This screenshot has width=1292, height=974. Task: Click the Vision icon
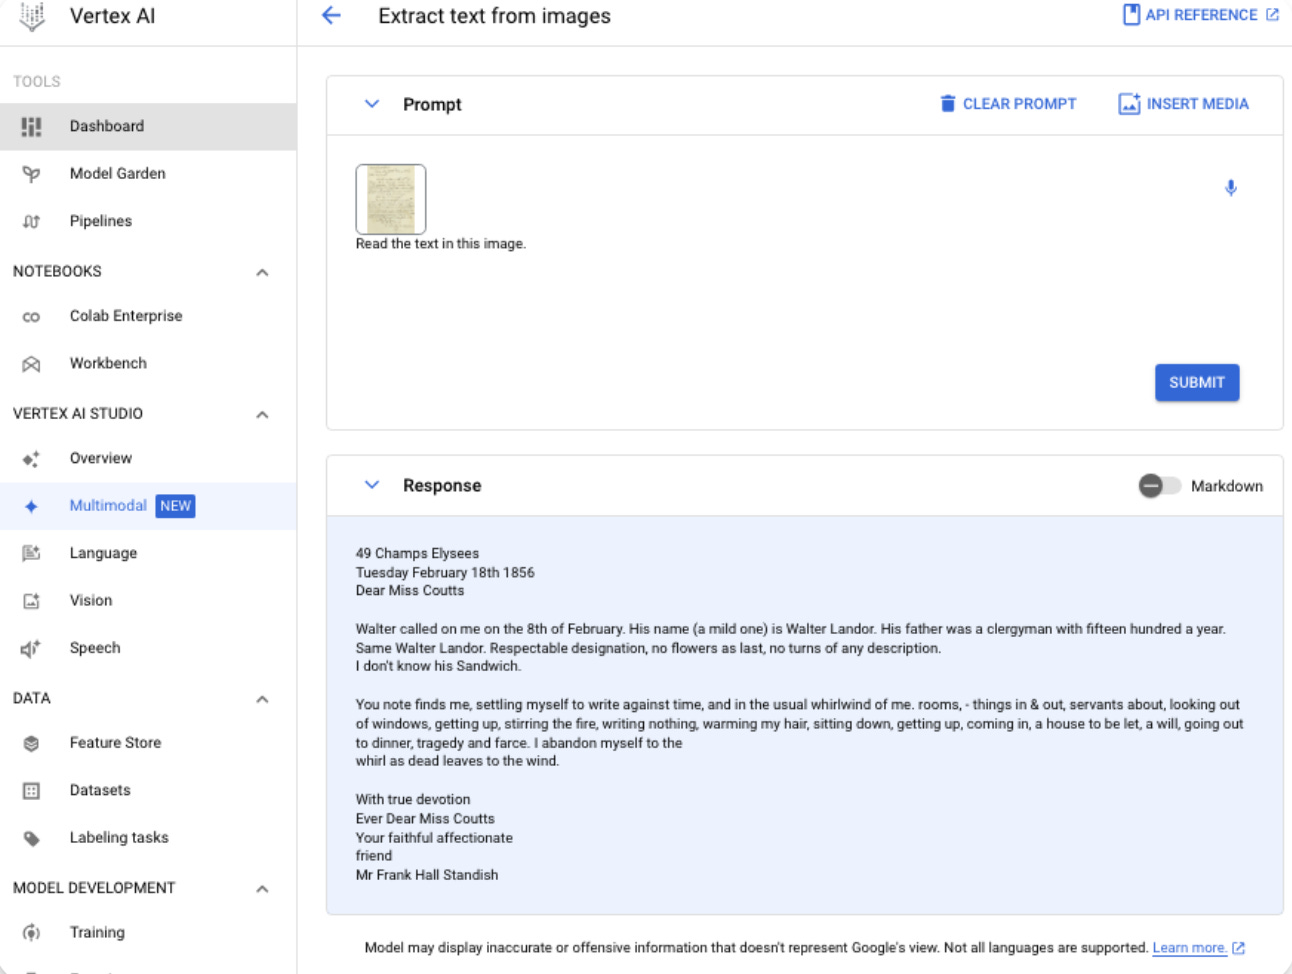32,601
